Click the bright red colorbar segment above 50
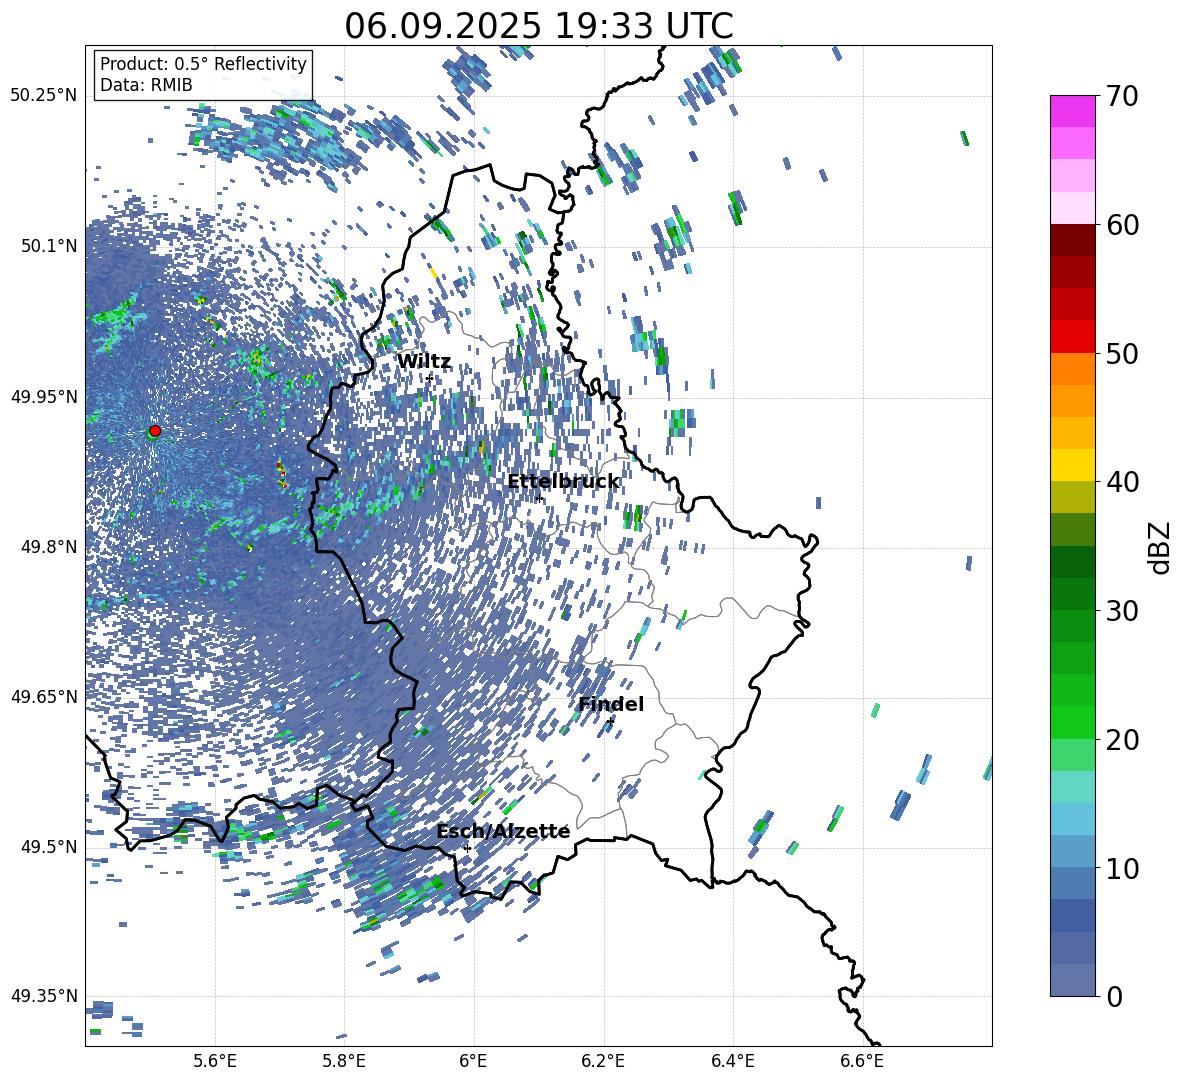This screenshot has height=1081, width=1184. tap(1072, 337)
